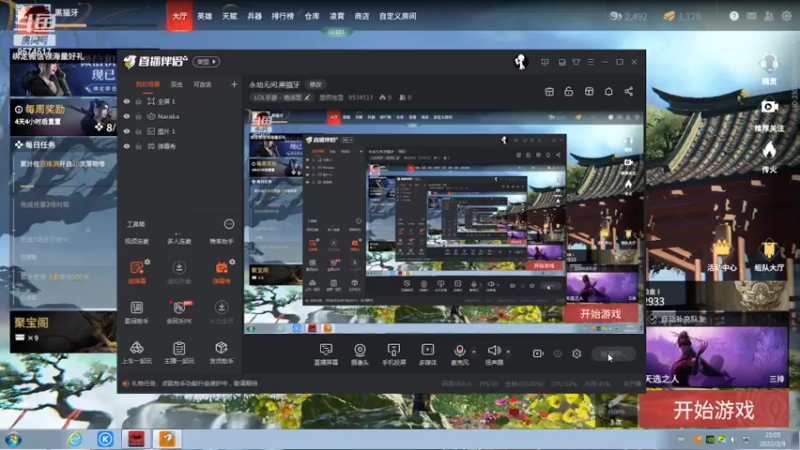Edit the LOL手游 category pill
Image resolution: width=800 pixels, height=450 pixels.
click(282, 97)
